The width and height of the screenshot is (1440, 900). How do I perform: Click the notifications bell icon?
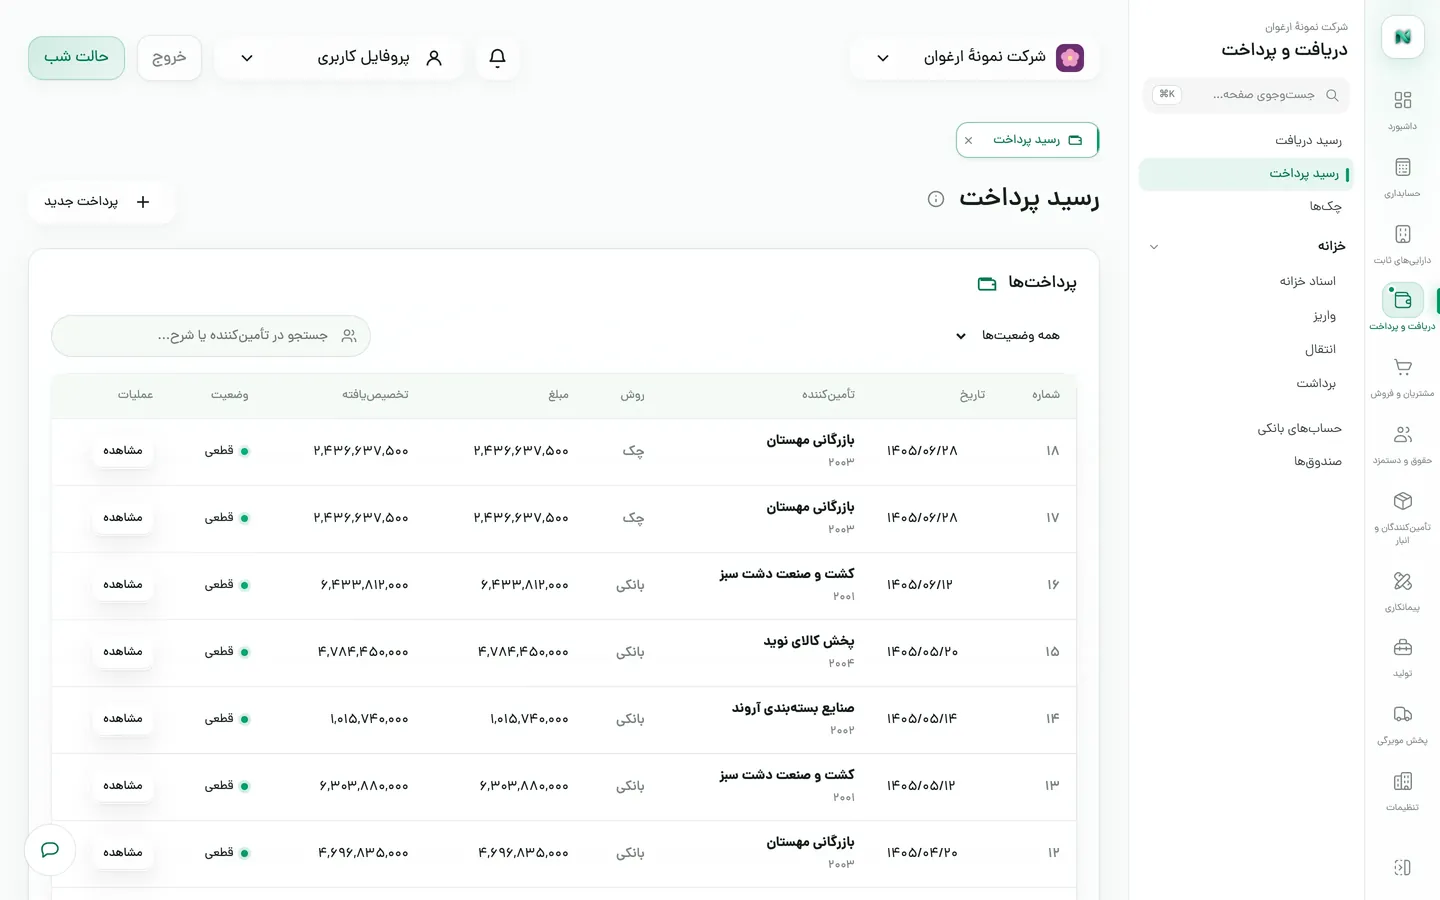click(497, 58)
